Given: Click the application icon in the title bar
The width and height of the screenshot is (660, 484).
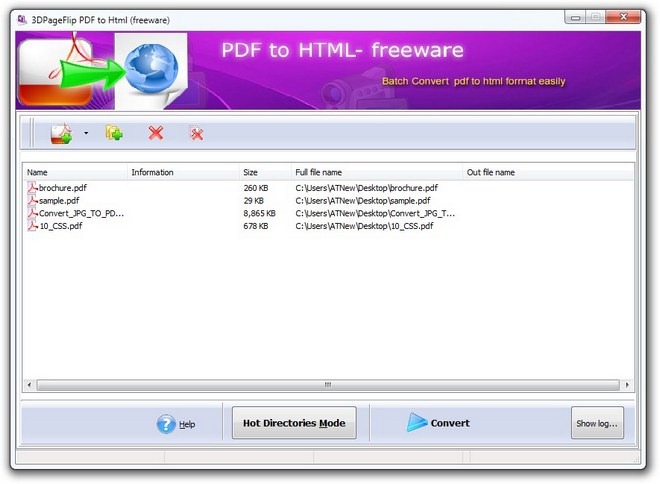Looking at the screenshot, I should tap(22, 19).
